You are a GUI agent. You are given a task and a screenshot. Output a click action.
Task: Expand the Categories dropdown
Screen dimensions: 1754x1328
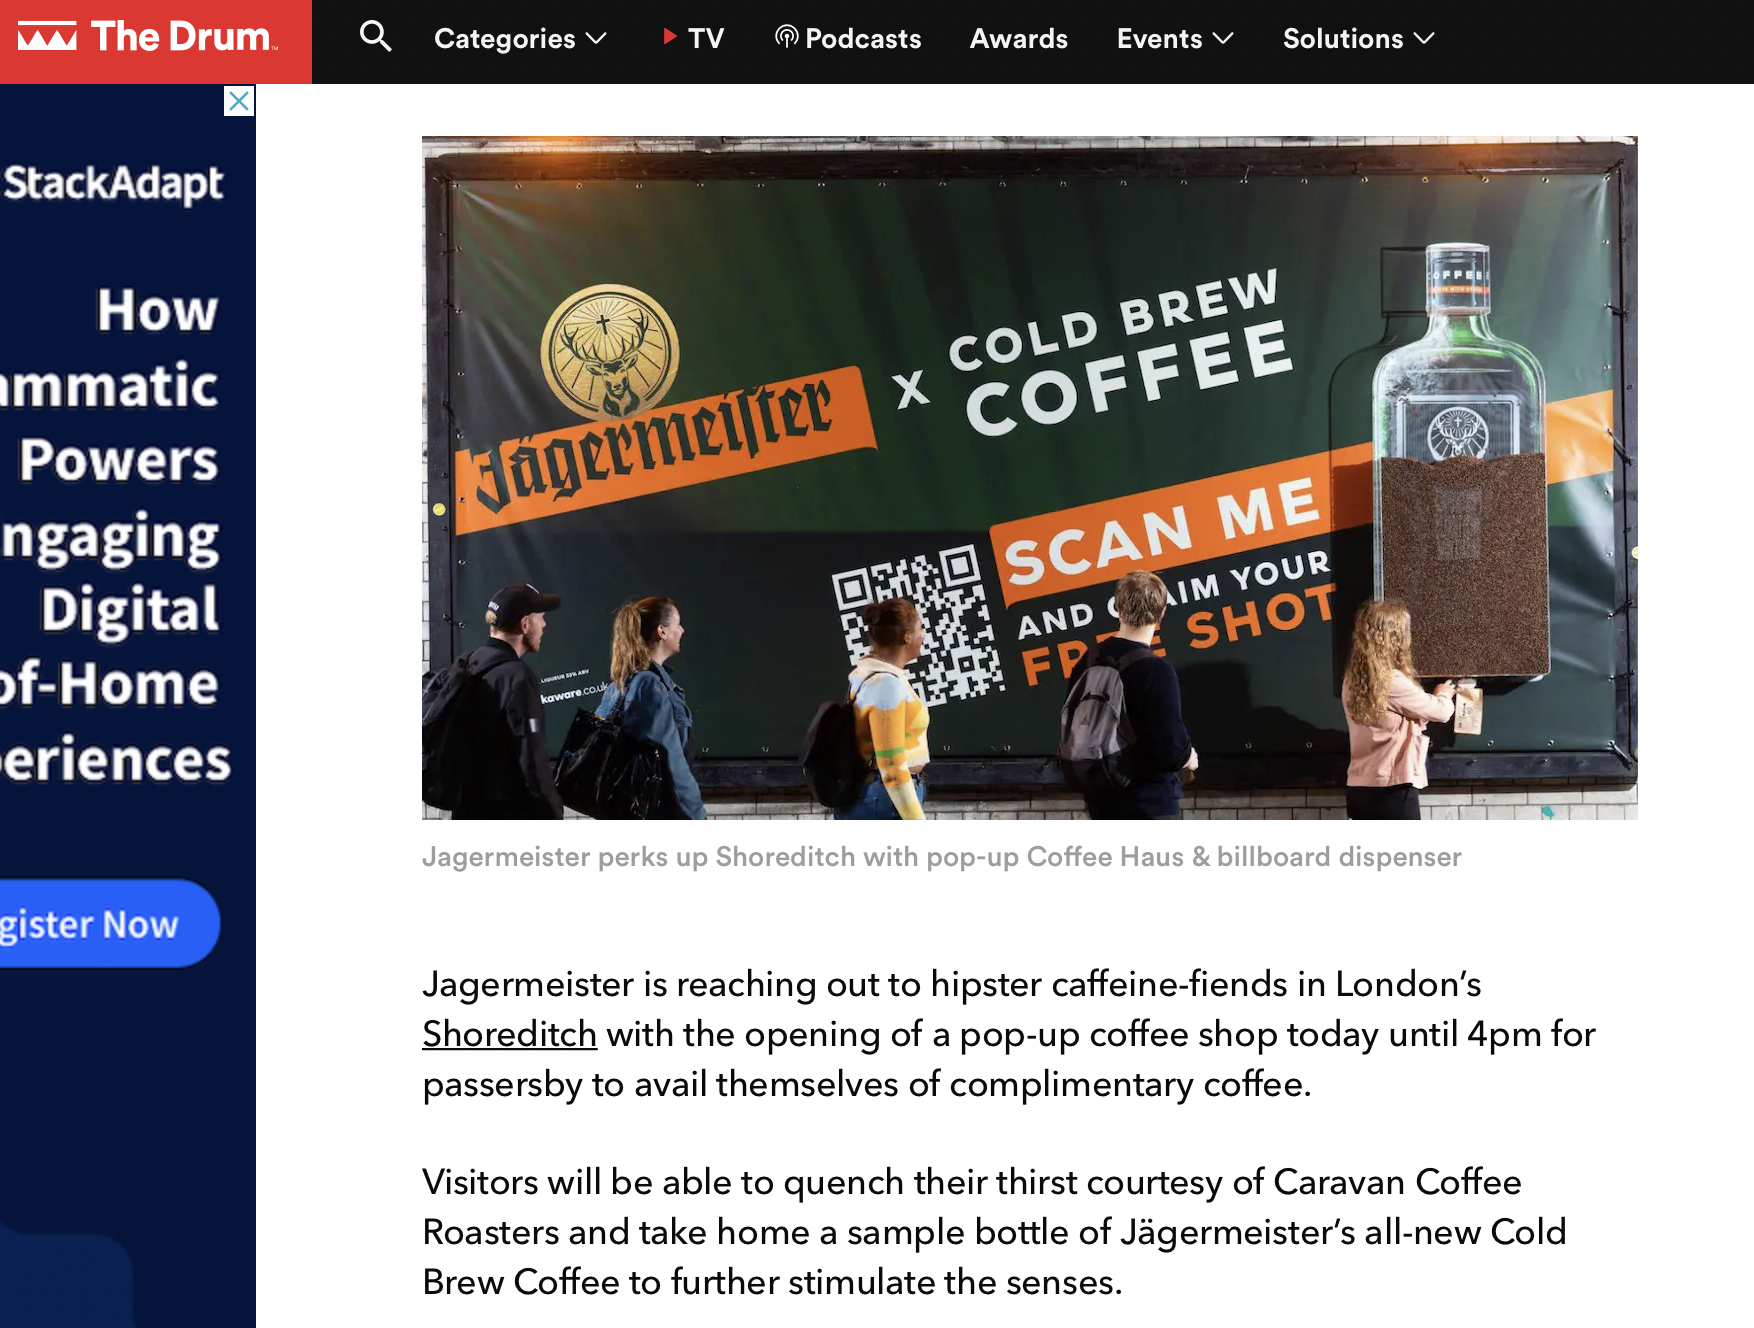coord(520,39)
